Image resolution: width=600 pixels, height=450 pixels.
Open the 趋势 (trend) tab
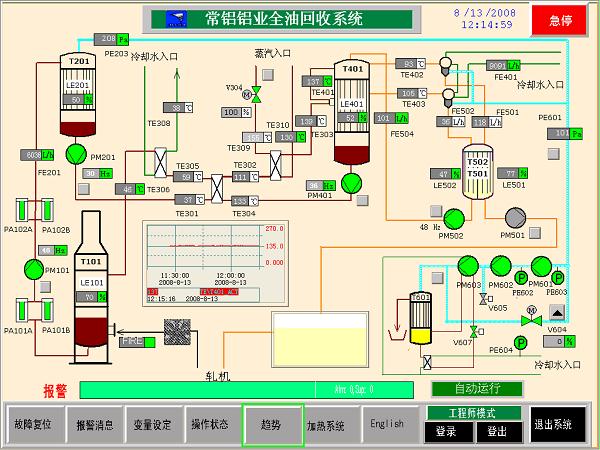pyautogui.click(x=272, y=424)
